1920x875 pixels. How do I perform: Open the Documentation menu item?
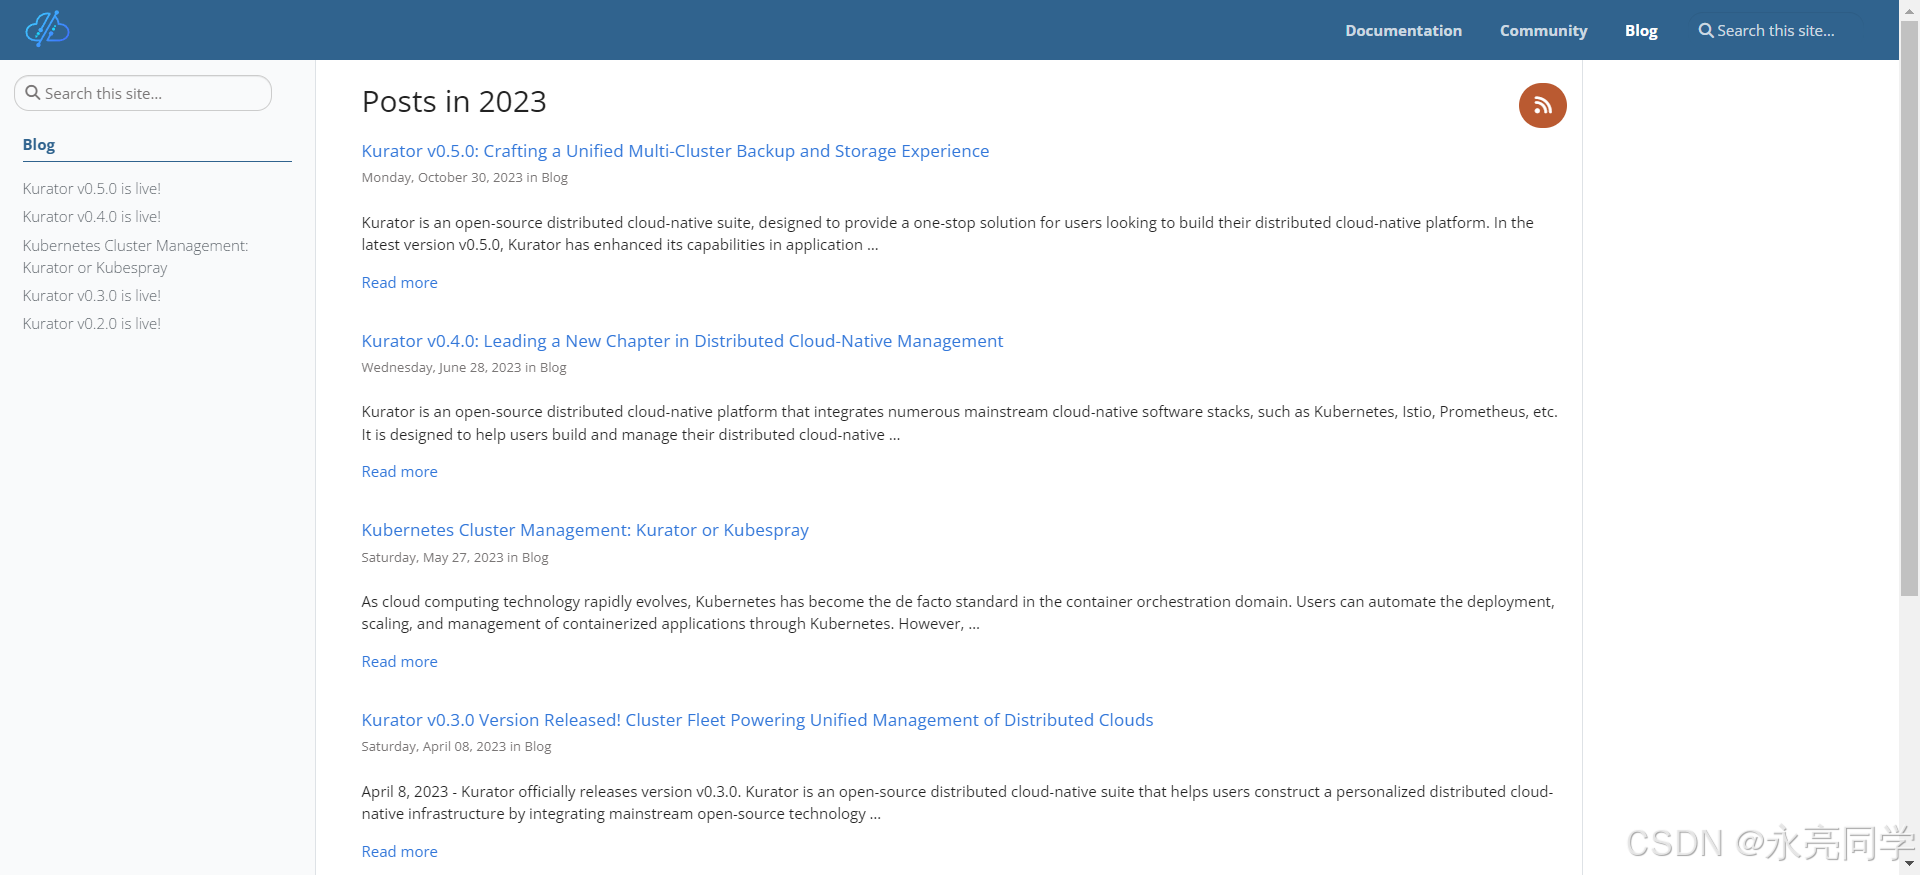[1403, 30]
